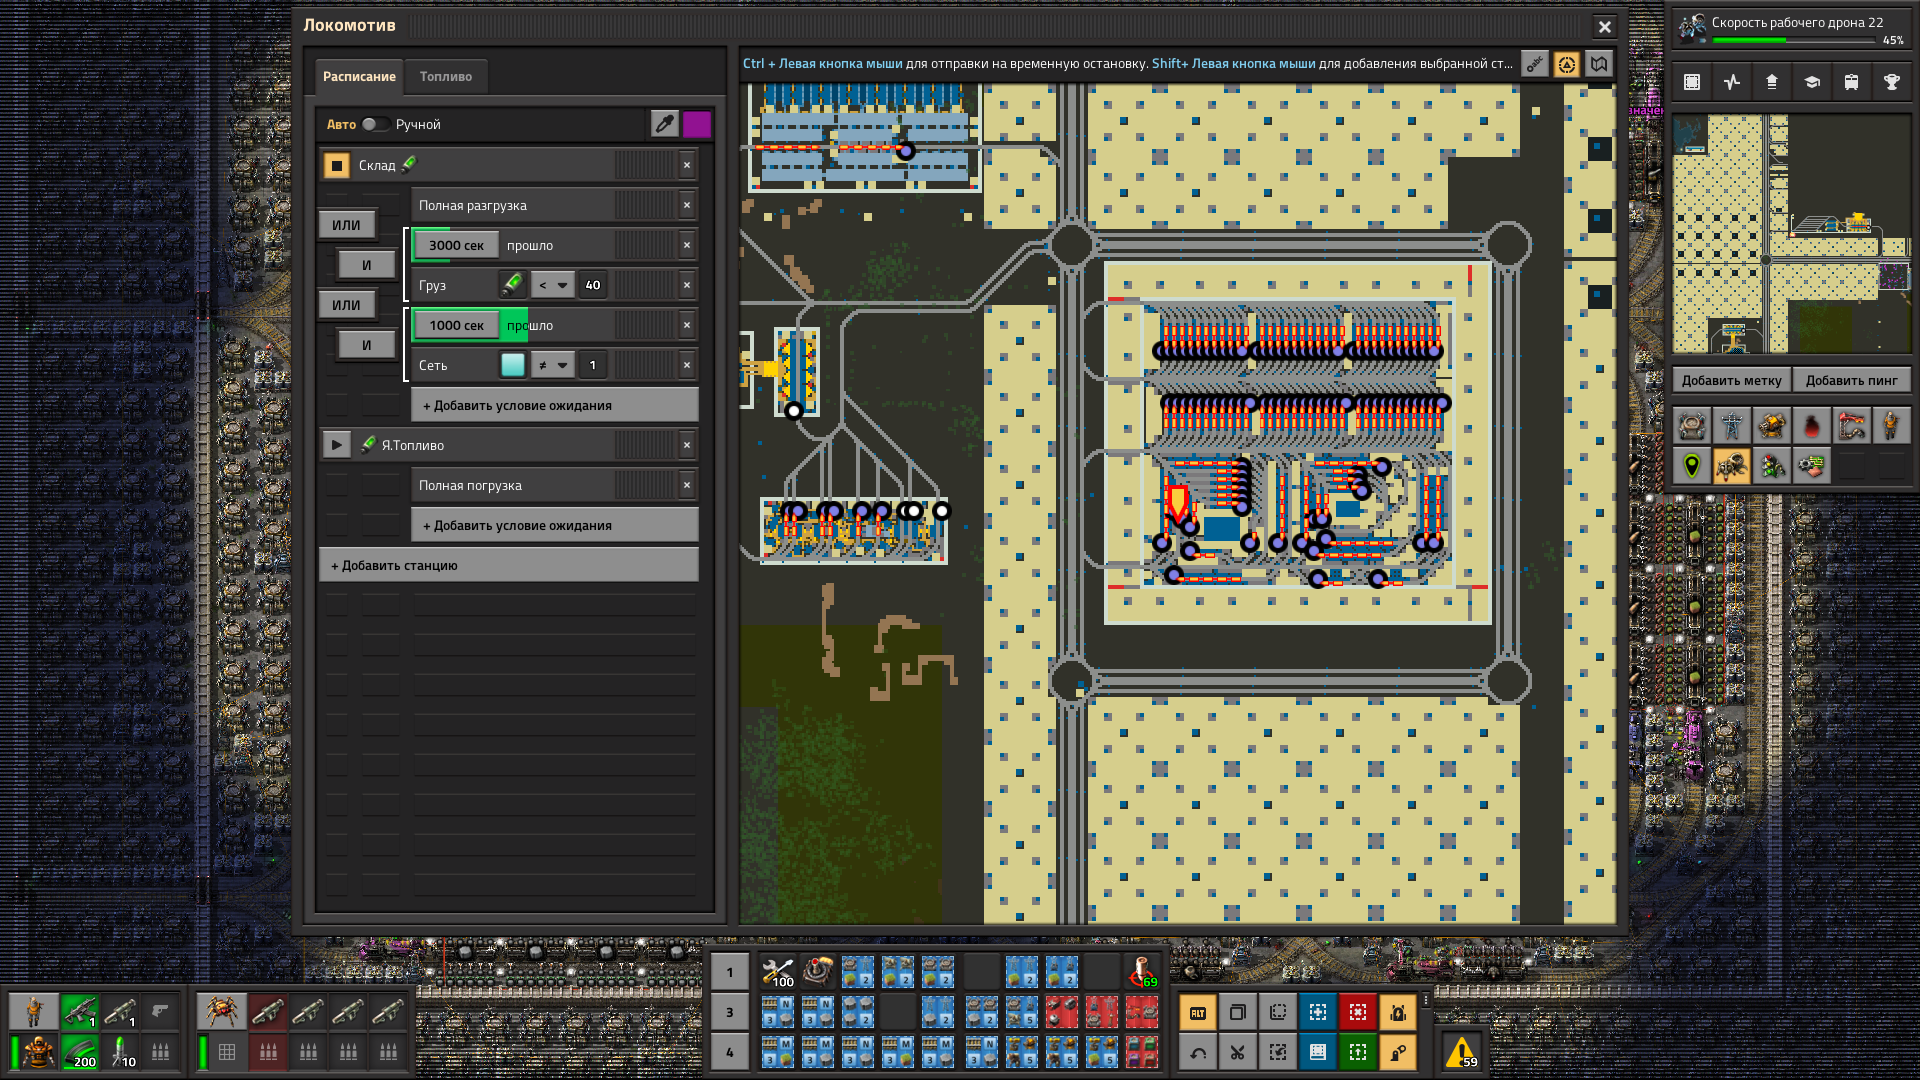The image size is (1920, 1080).
Task: Toggle pollution cloud map filter
Action: [x=1812, y=426]
